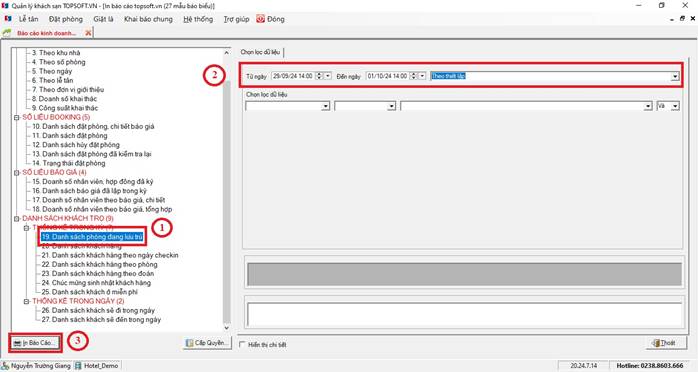Open second Chọn lọc dữ liệu filter dropdown
Screen dimensions: 698x372
pos(391,106)
